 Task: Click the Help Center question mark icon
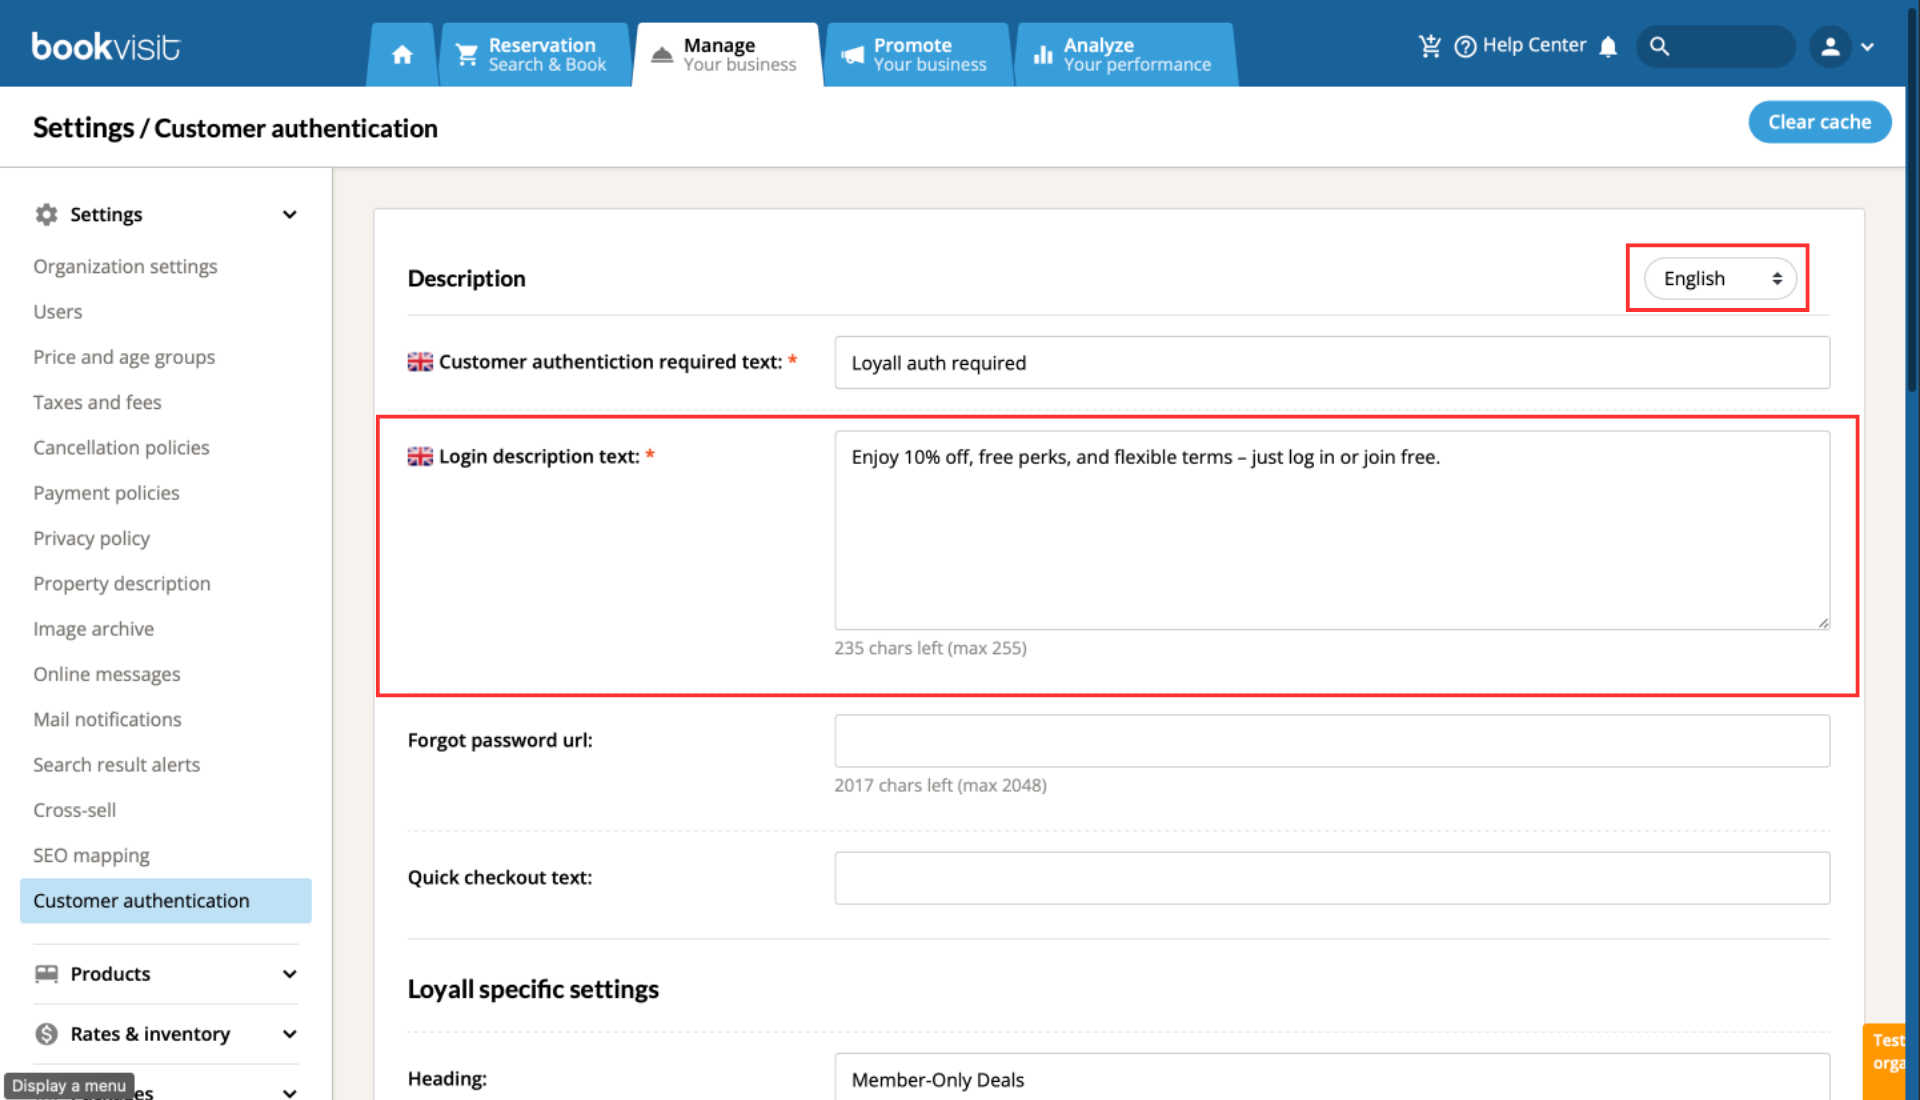coord(1465,47)
